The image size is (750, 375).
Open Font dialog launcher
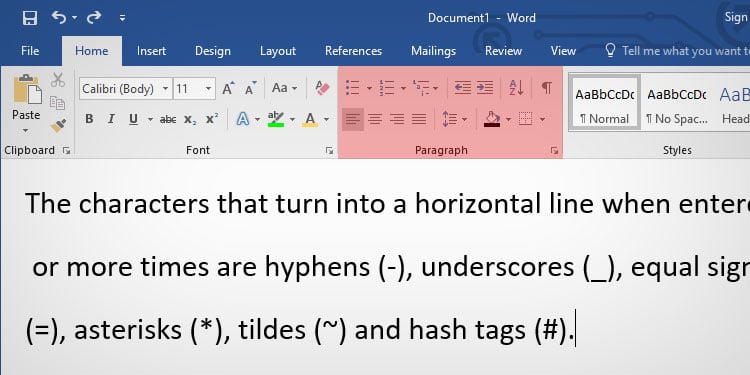[329, 151]
